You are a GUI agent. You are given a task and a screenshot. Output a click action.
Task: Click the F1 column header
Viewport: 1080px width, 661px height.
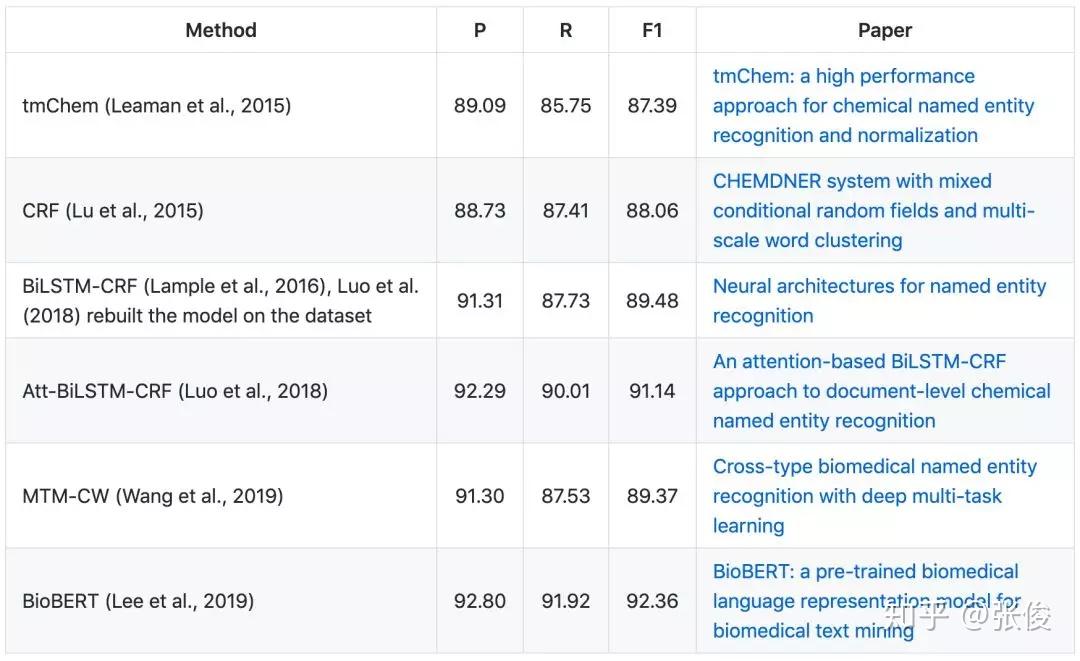(652, 30)
